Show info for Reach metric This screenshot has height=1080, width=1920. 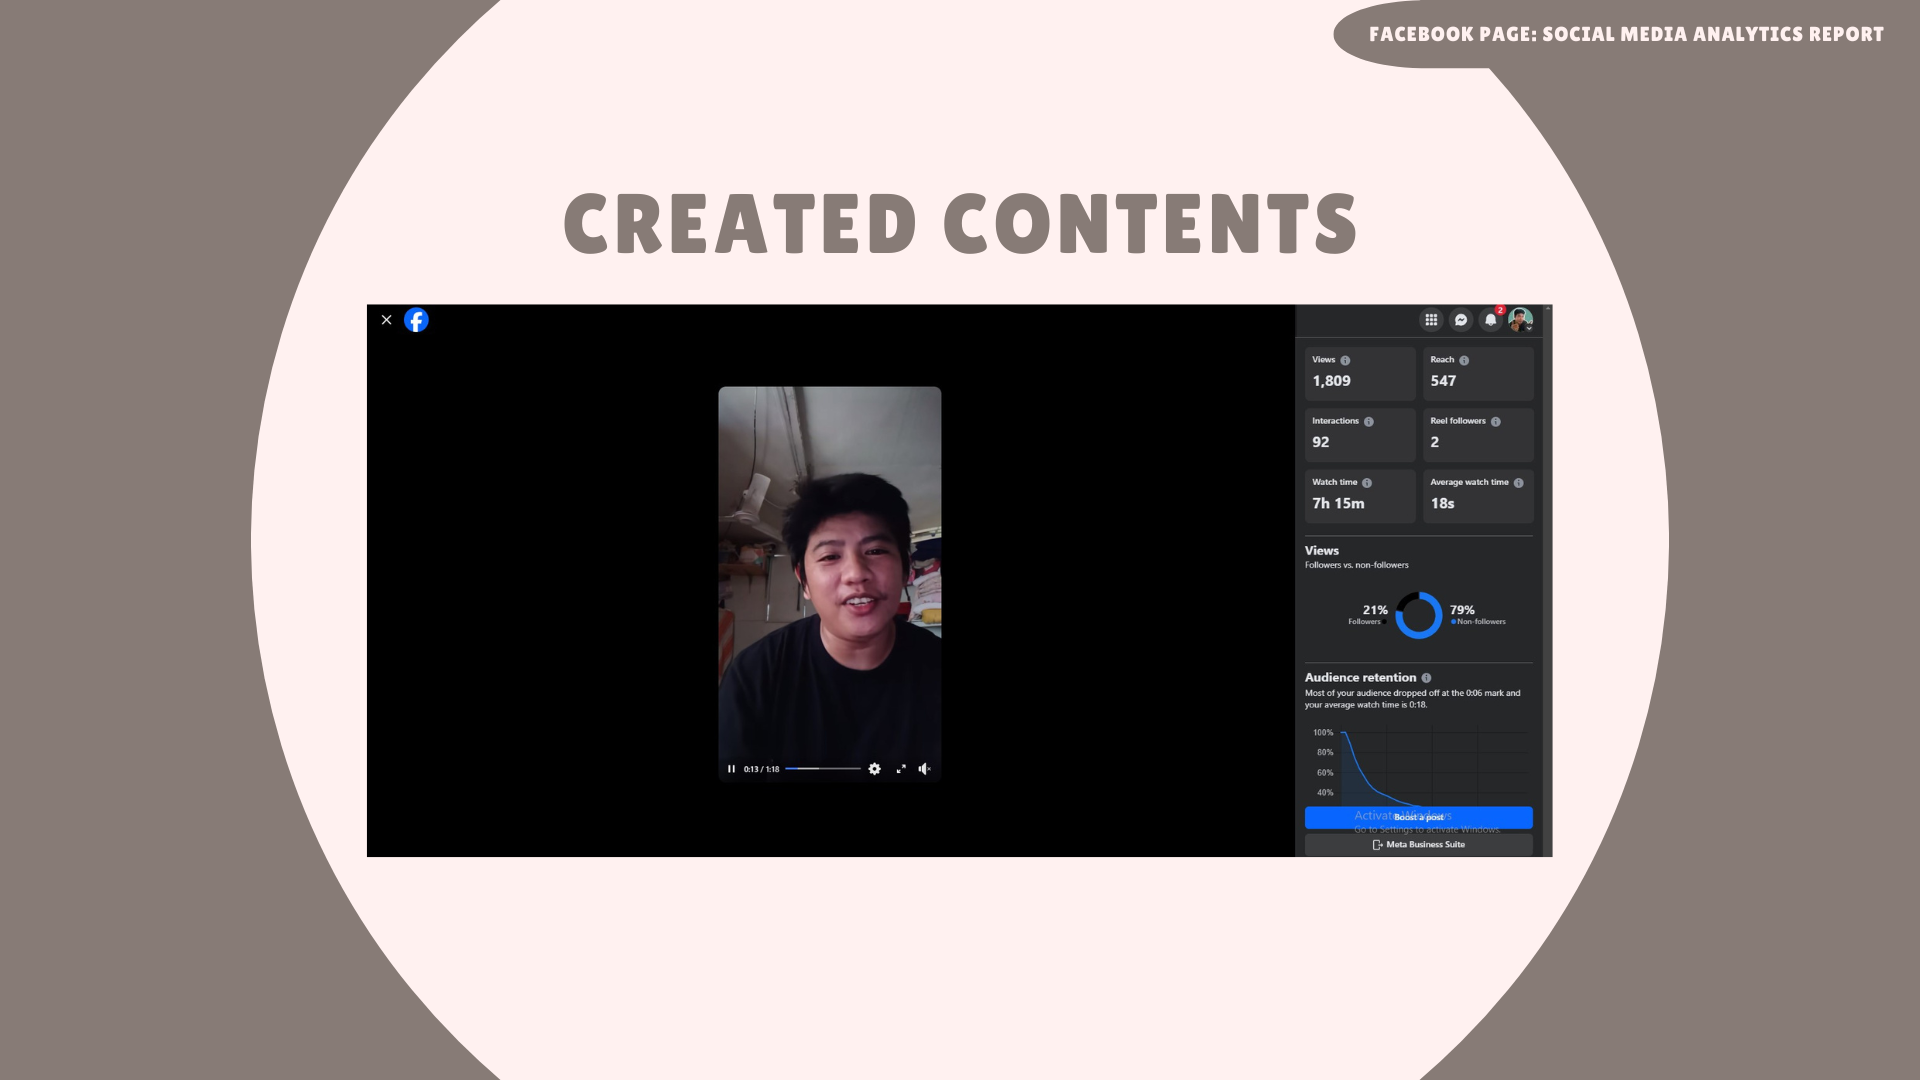[1464, 360]
